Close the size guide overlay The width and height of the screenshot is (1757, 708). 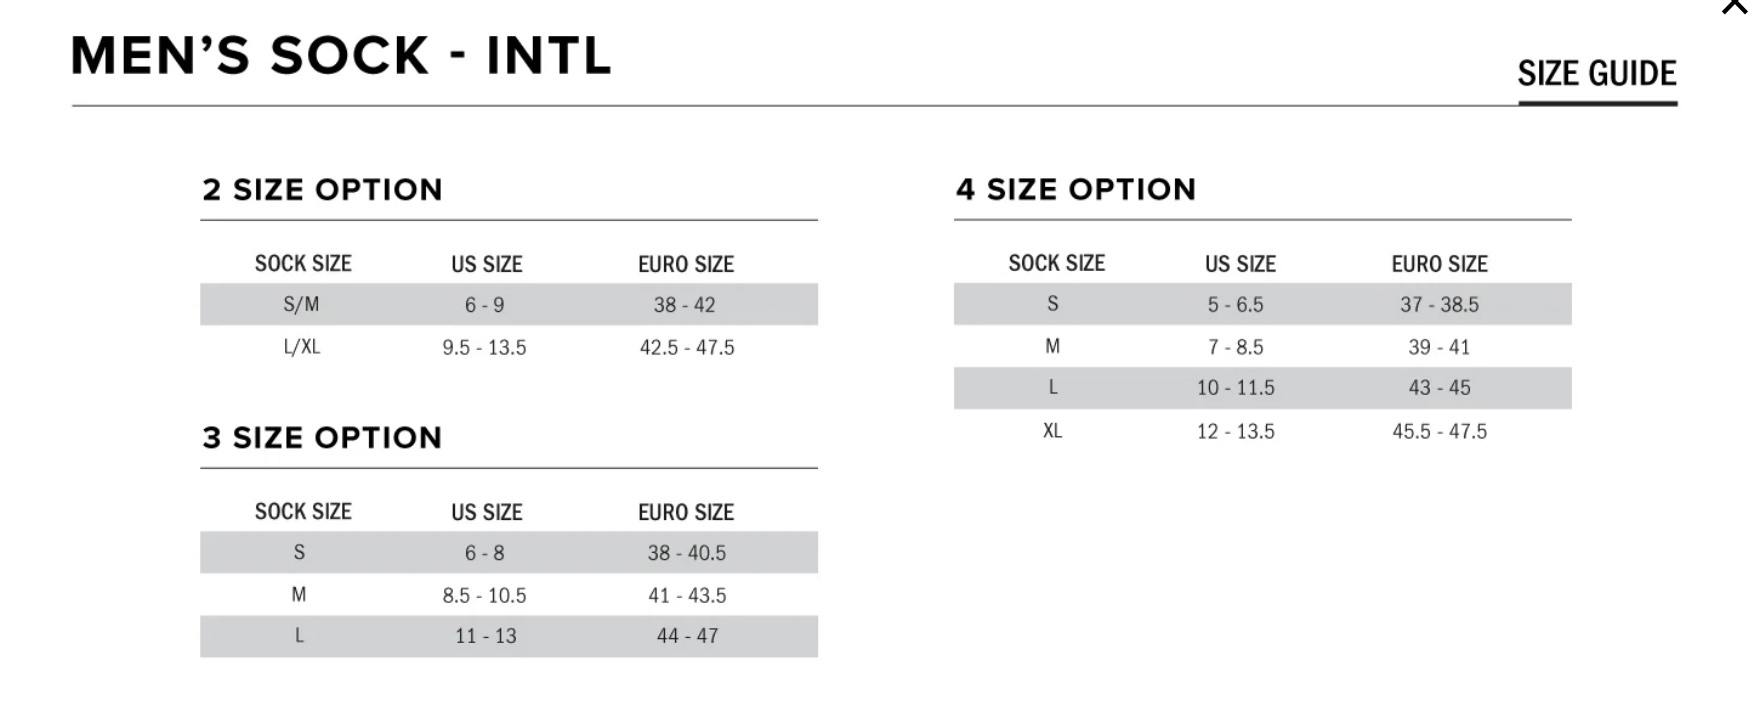pos(1734,6)
